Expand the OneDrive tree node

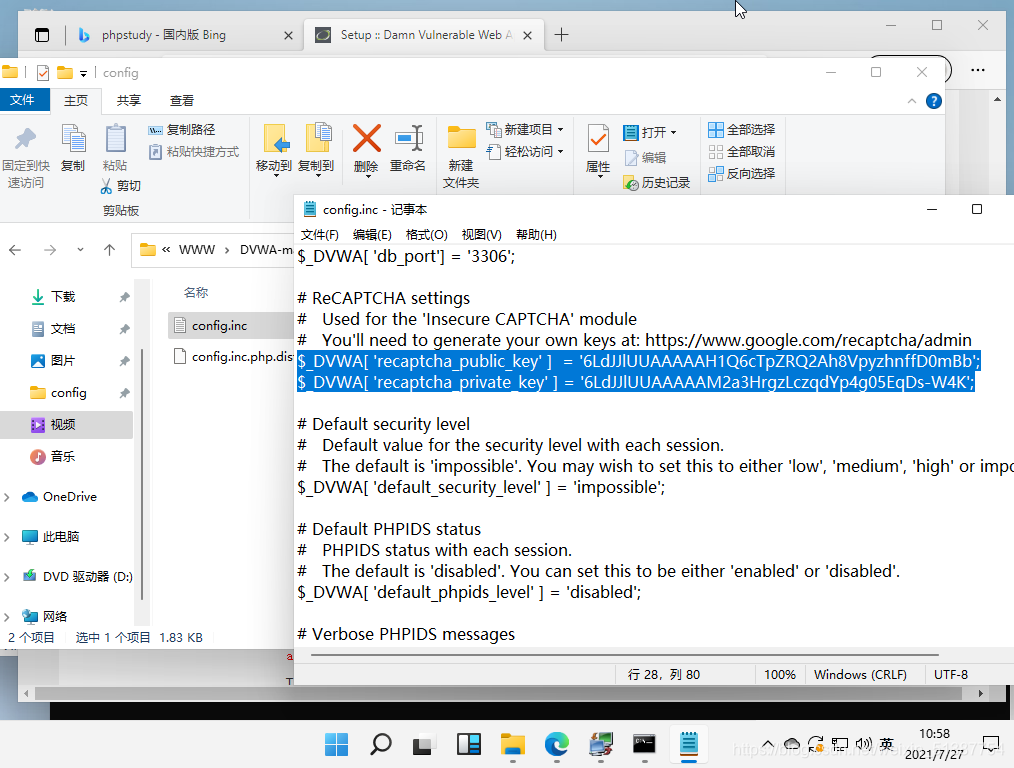pyautogui.click(x=7, y=497)
